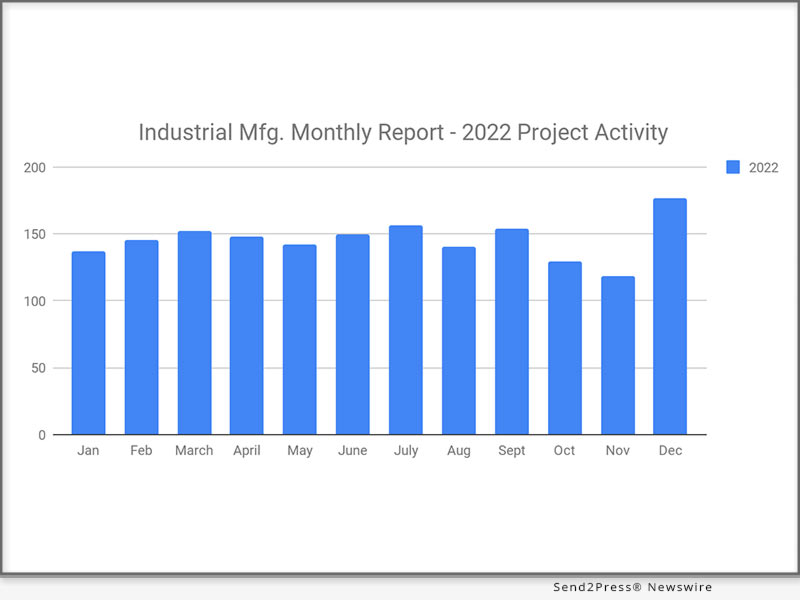Screen dimensions: 800x600
Task: Click the Jan x-axis label
Action: point(88,451)
